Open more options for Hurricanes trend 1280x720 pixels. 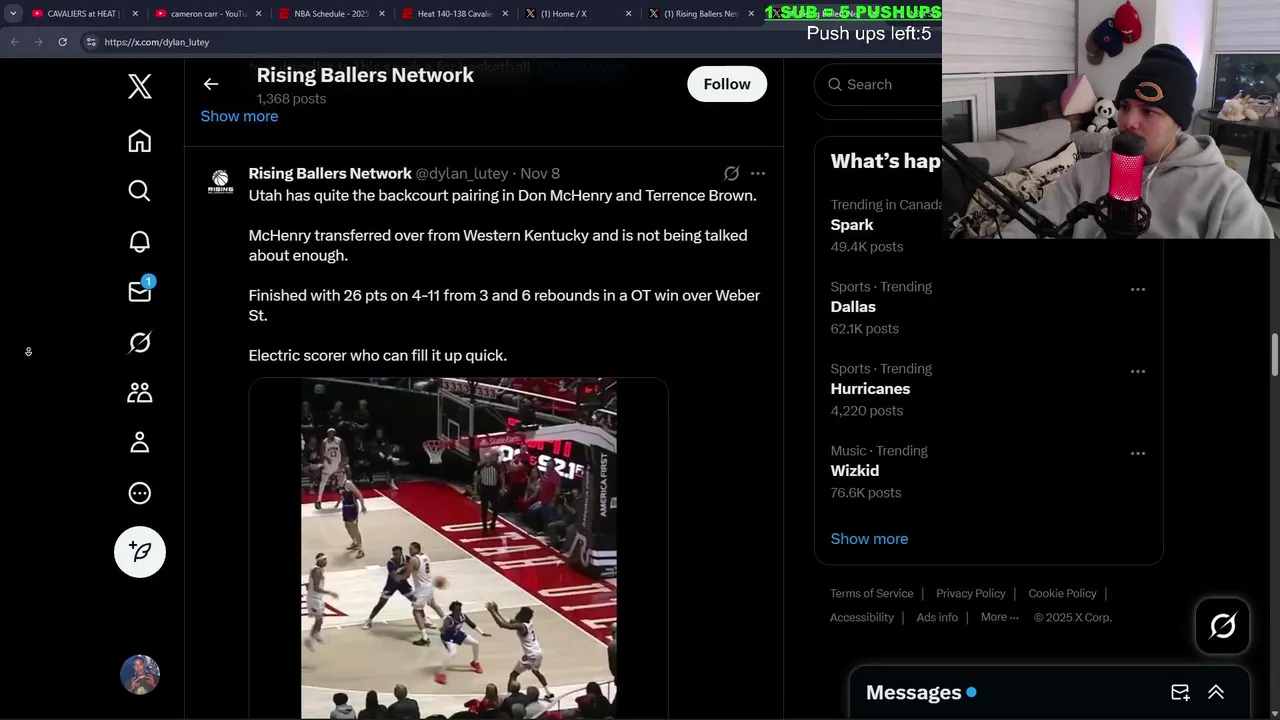tap(1138, 371)
